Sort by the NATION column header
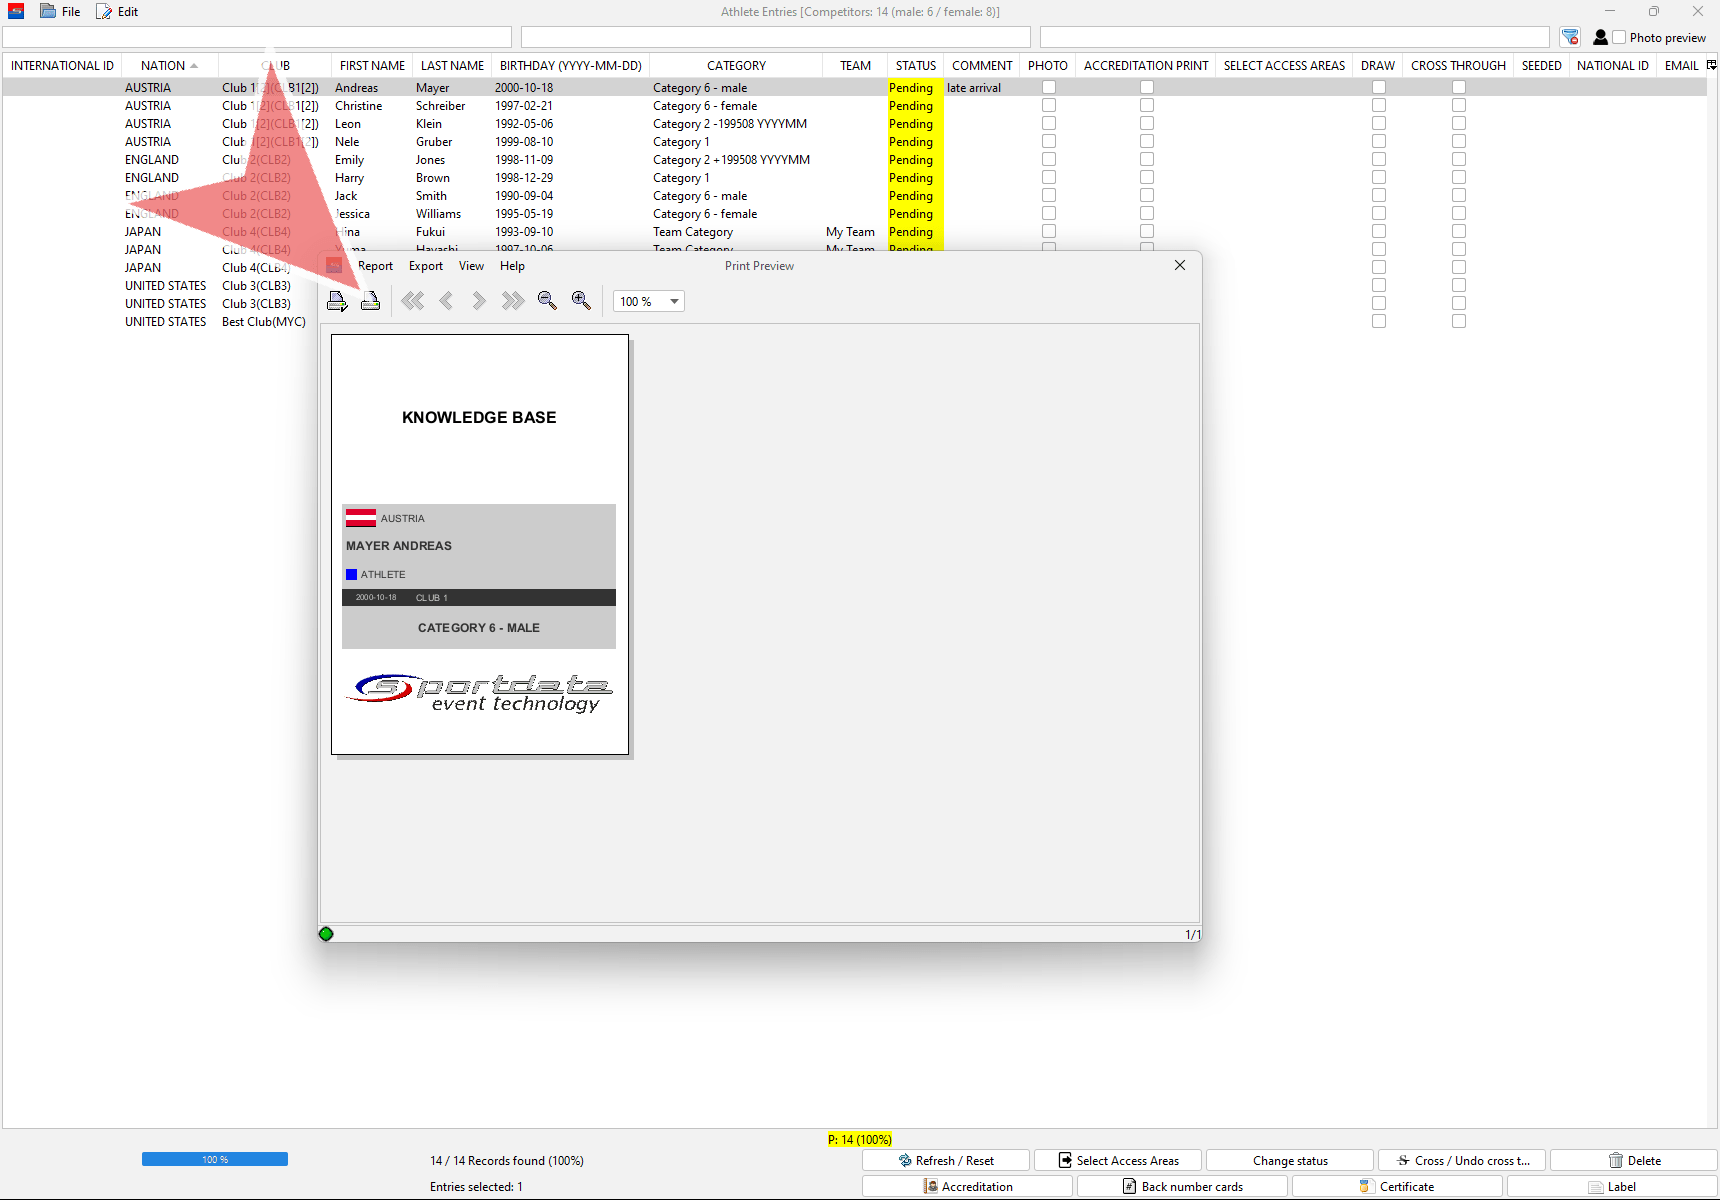 click(x=163, y=66)
